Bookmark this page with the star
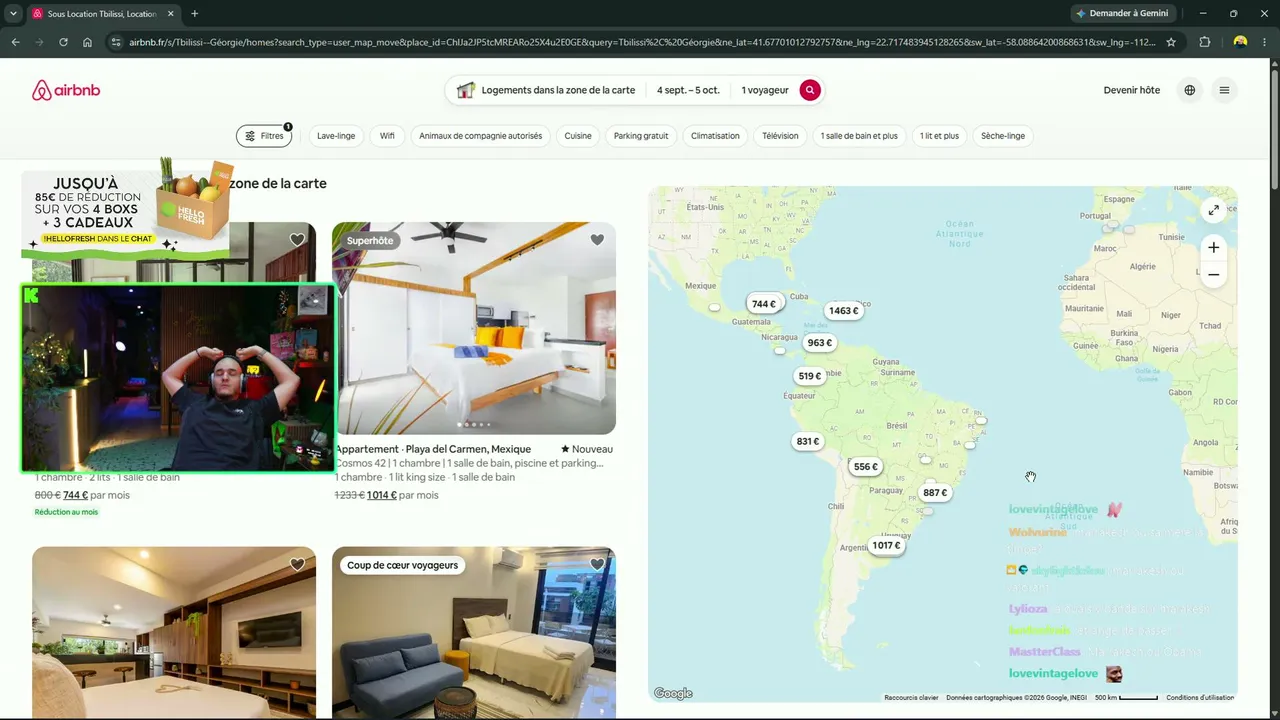1280x720 pixels. coord(1171,42)
